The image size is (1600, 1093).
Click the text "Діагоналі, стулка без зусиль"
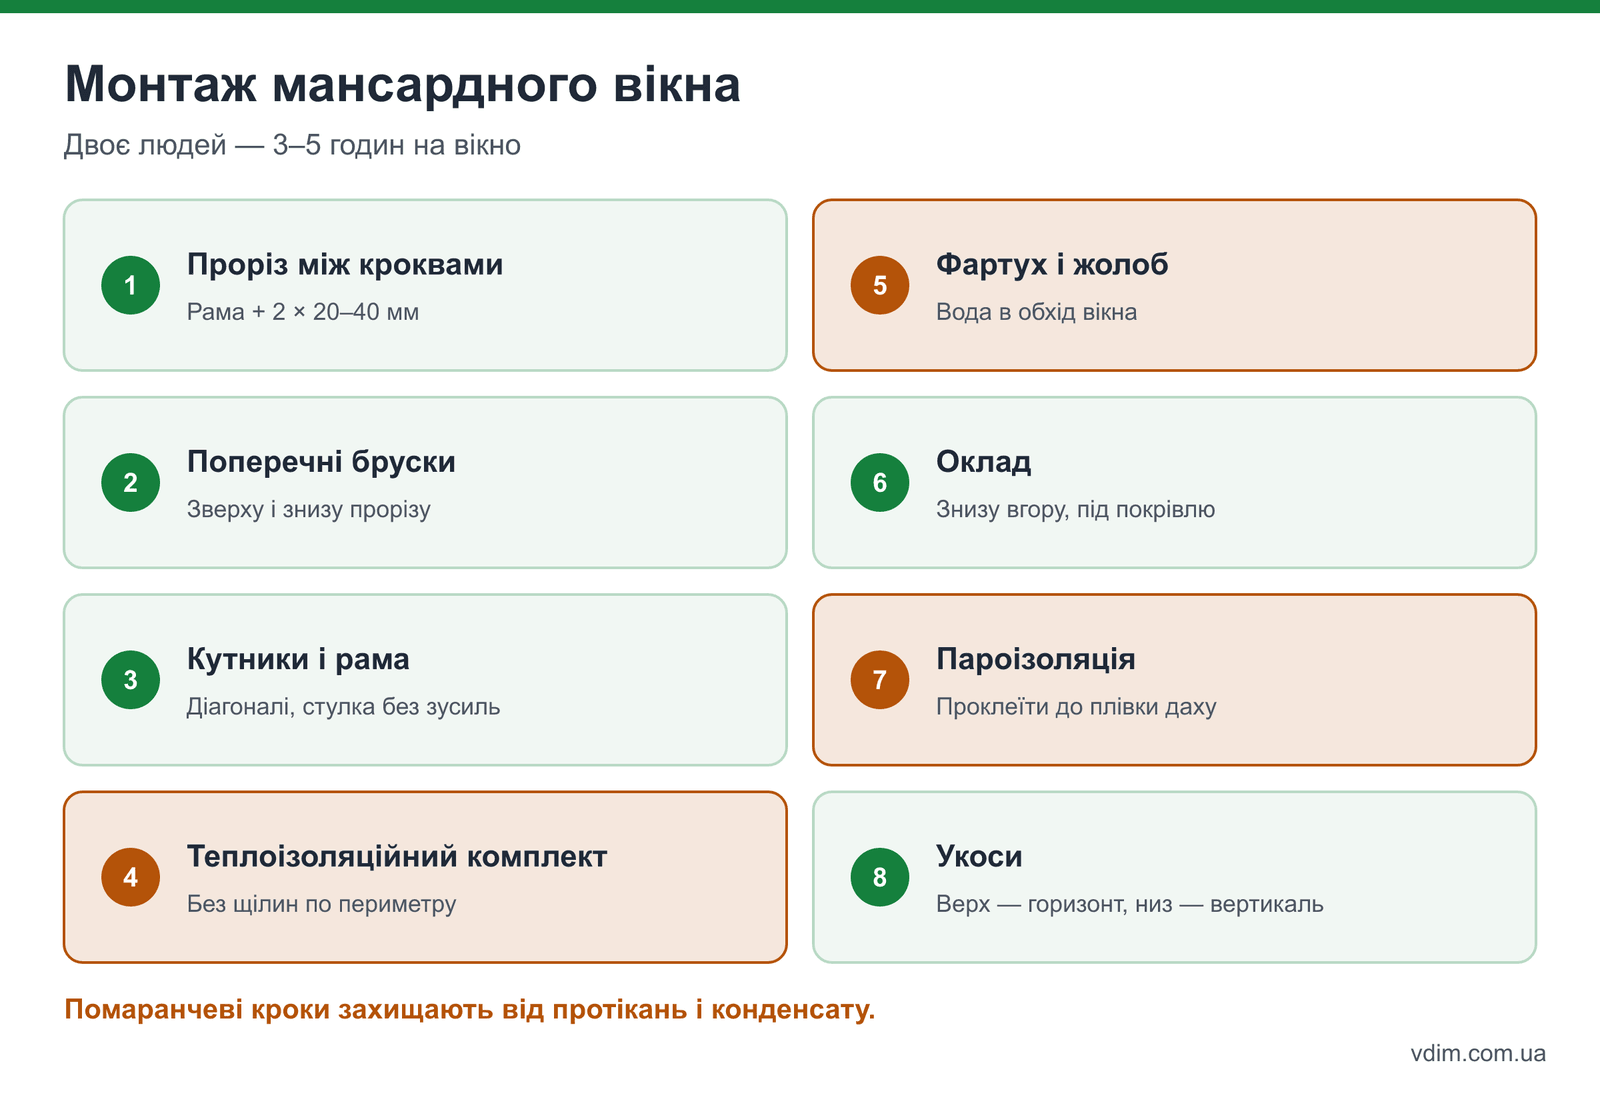coord(343,707)
